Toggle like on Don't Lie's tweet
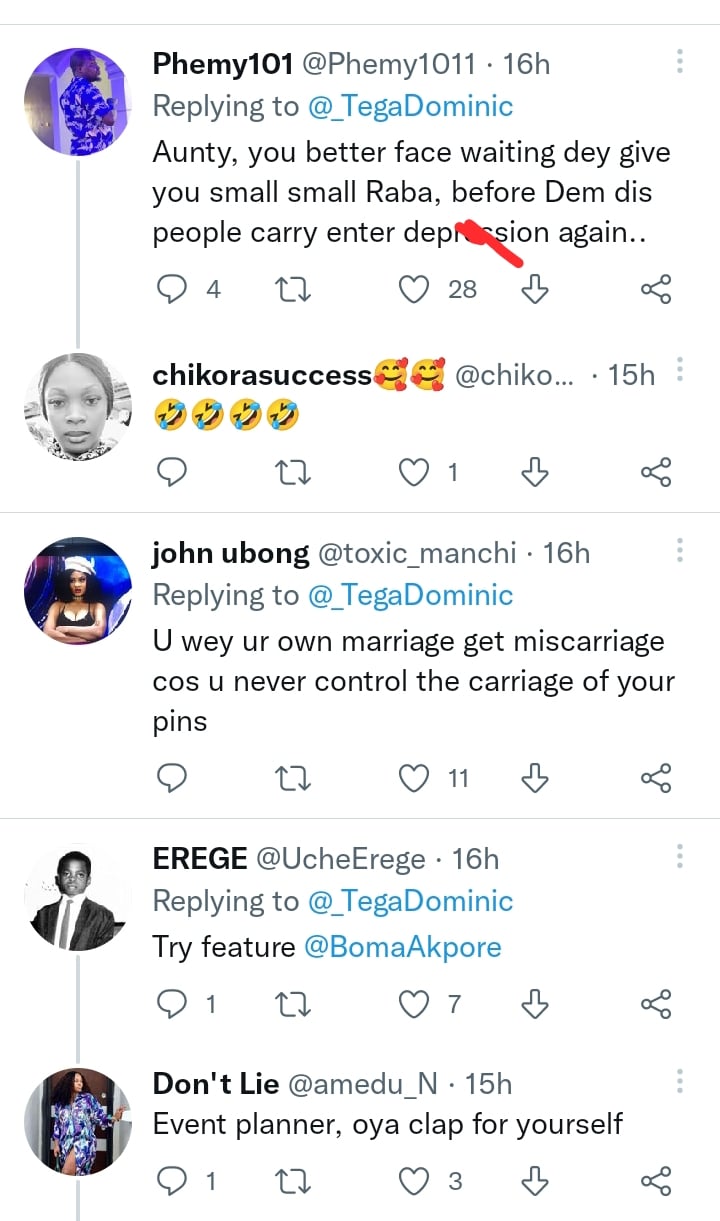 click(x=414, y=1181)
